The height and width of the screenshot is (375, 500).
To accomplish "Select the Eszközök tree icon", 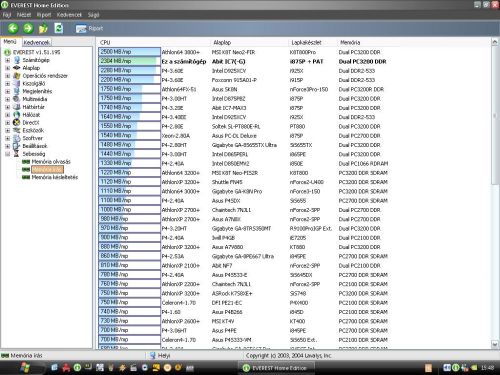I will click(x=17, y=130).
